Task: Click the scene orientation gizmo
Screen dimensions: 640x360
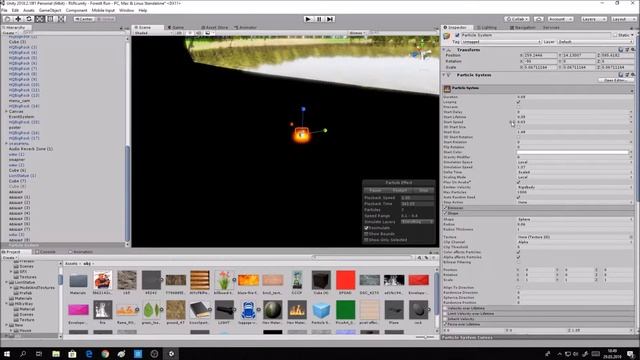Action: click(x=422, y=52)
